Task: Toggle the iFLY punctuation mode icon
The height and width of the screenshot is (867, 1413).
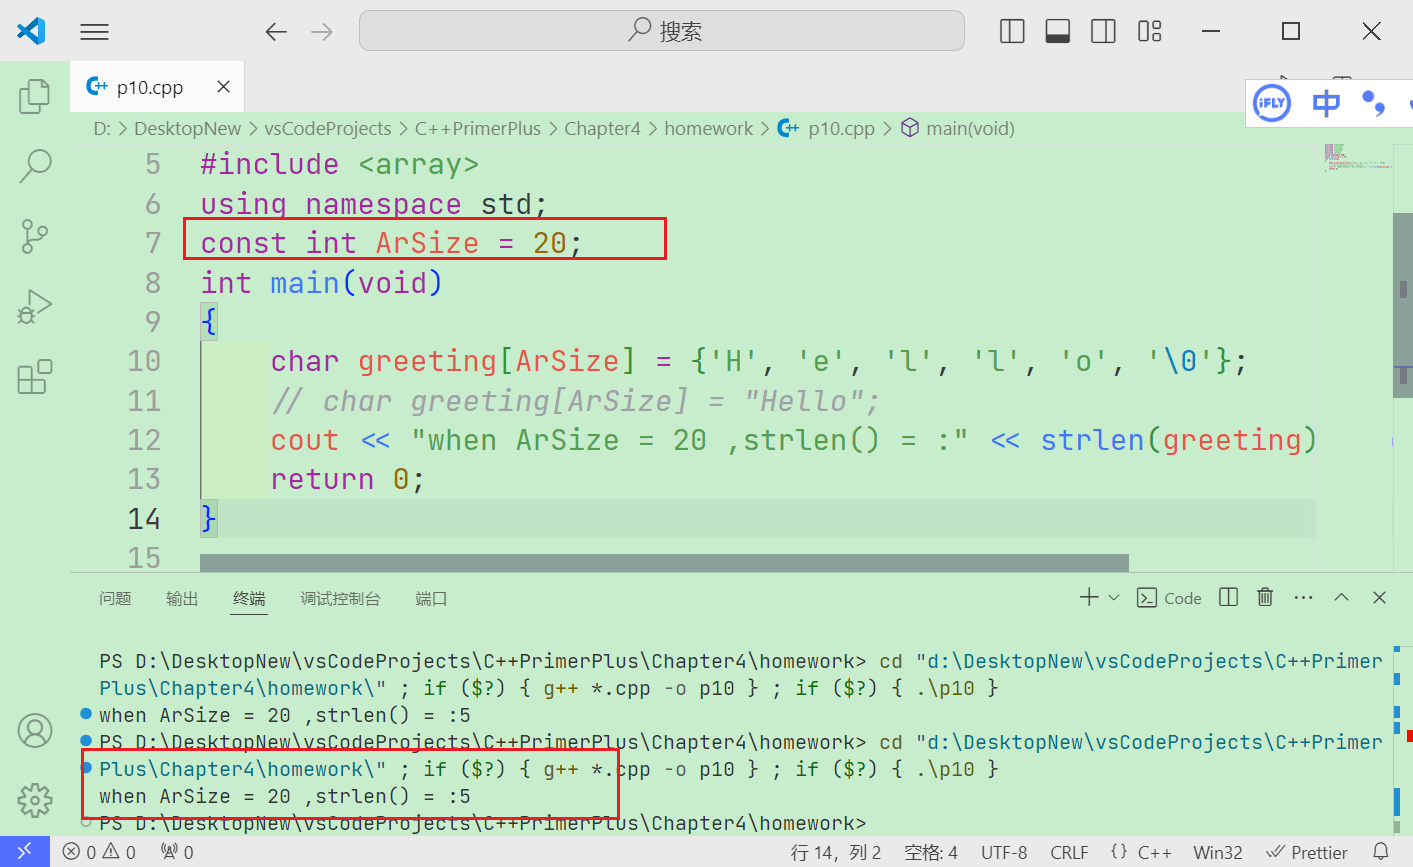Action: tap(1374, 103)
